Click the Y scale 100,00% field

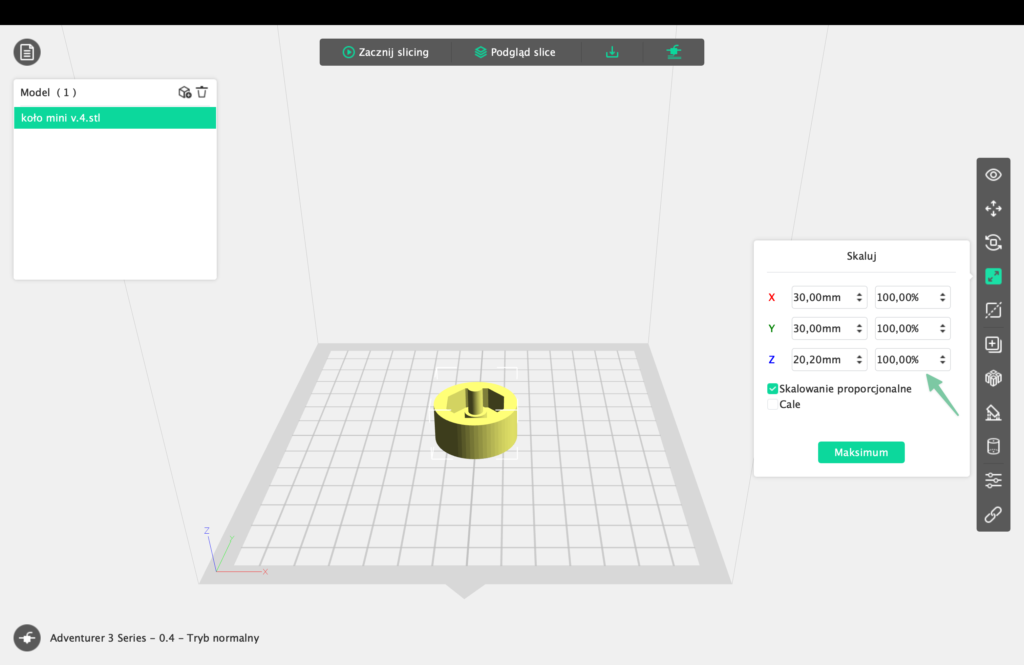pyautogui.click(x=912, y=329)
